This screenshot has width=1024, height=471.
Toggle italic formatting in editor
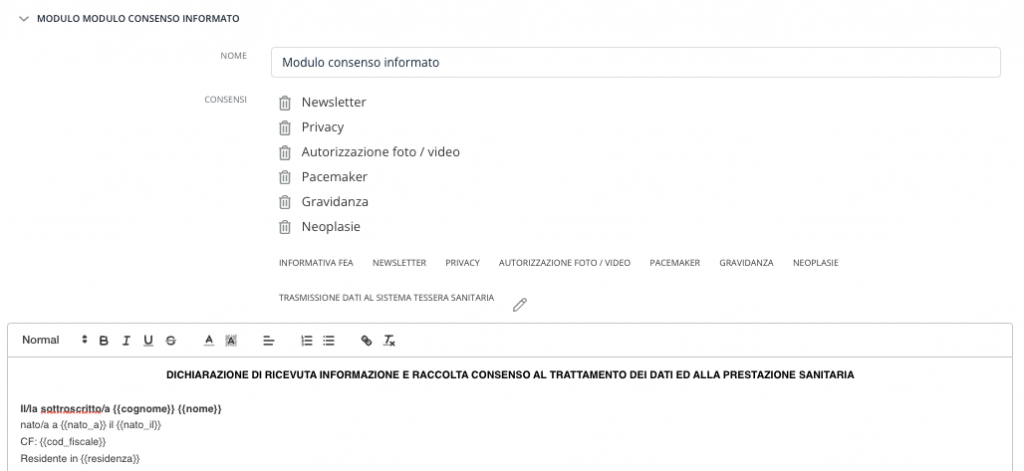126,340
